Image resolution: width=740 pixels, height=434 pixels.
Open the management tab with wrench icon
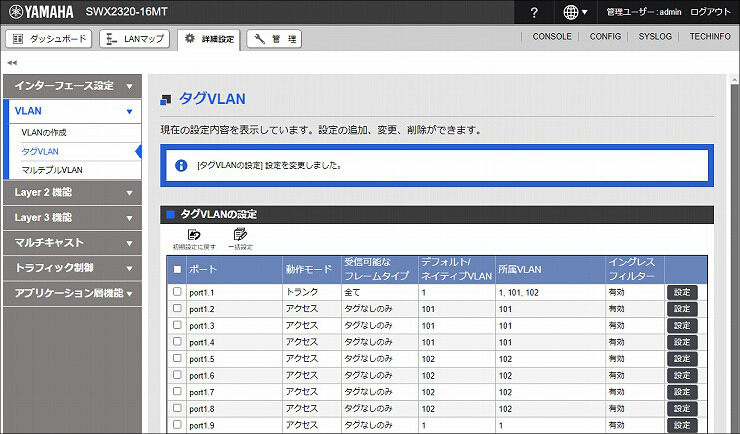click(274, 39)
